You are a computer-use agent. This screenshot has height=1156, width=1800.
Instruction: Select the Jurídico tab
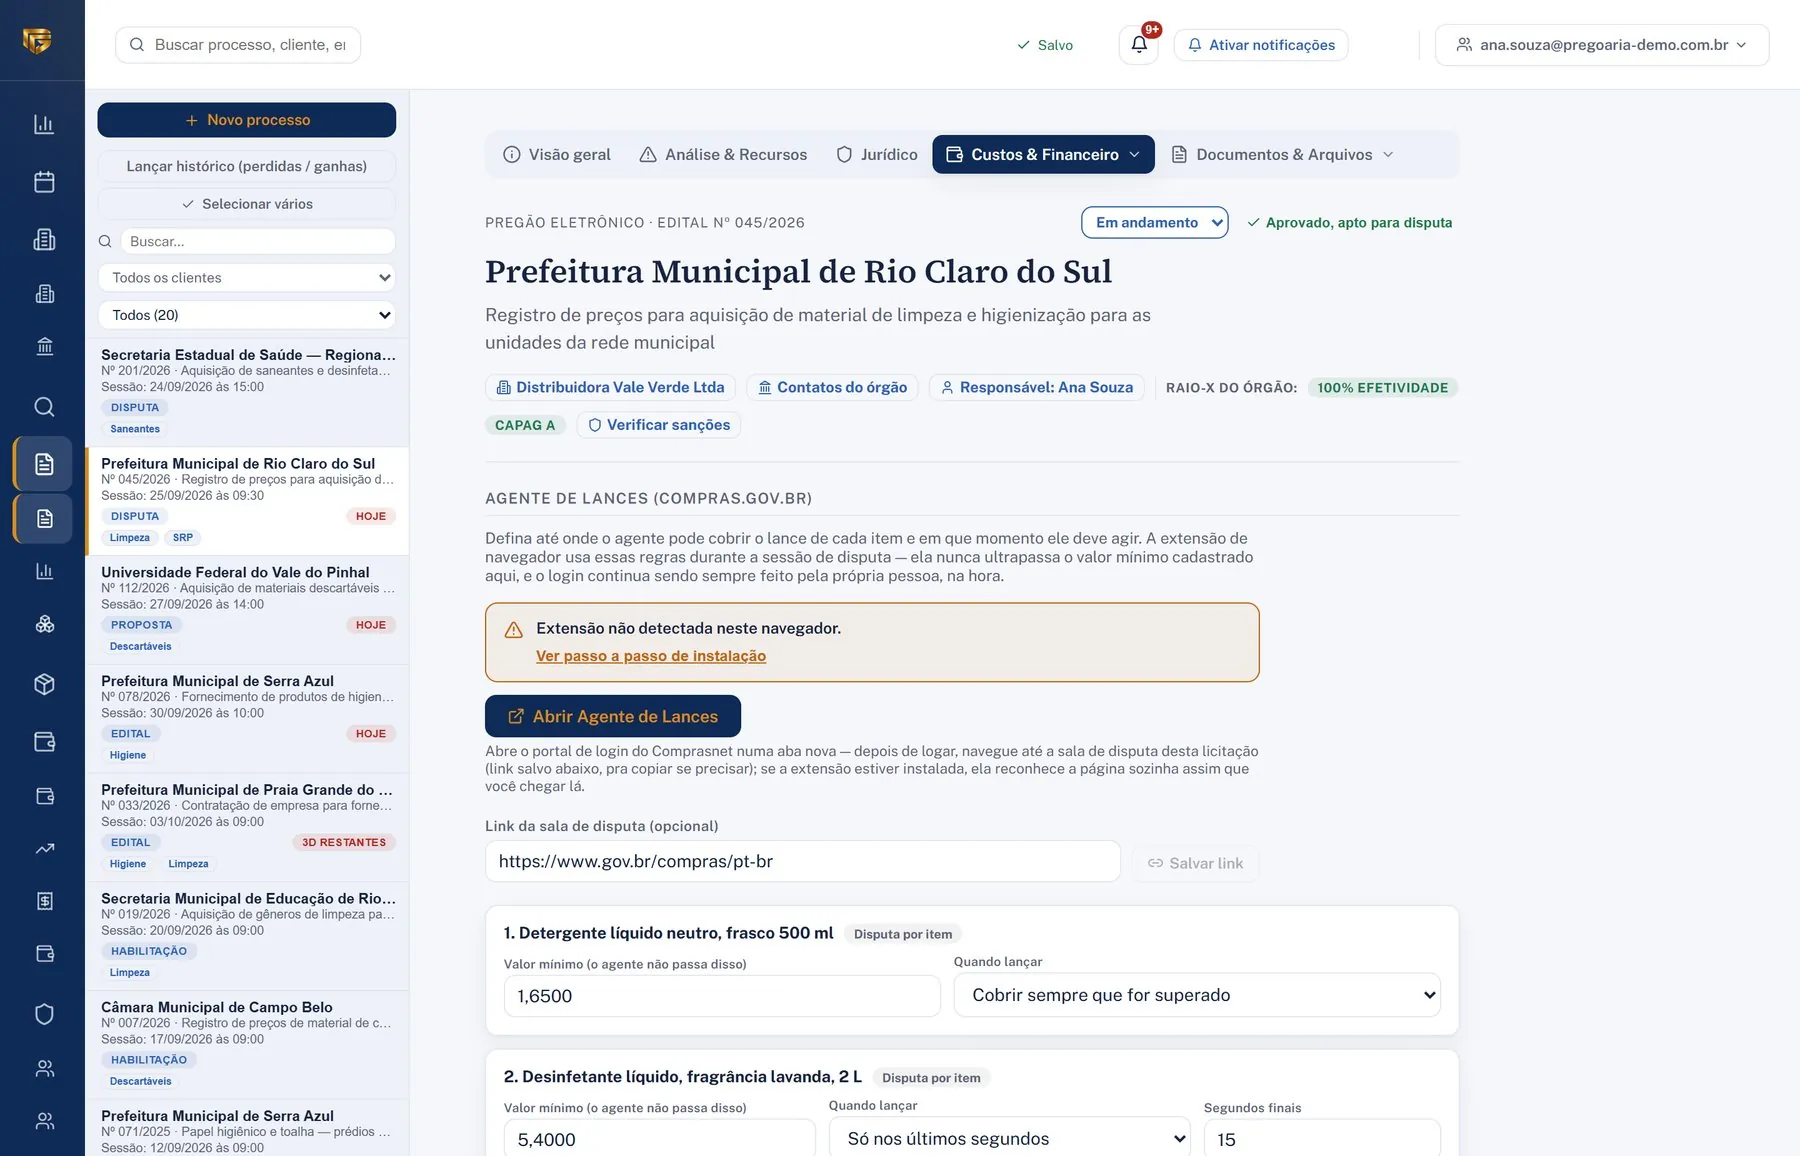point(877,155)
